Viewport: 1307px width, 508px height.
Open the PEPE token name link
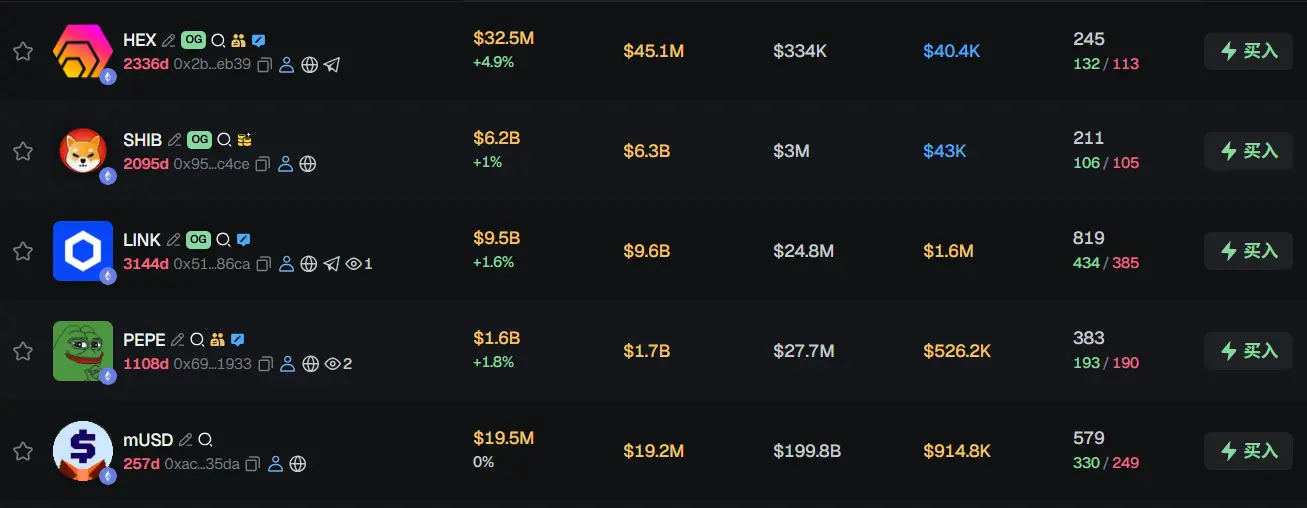[144, 340]
